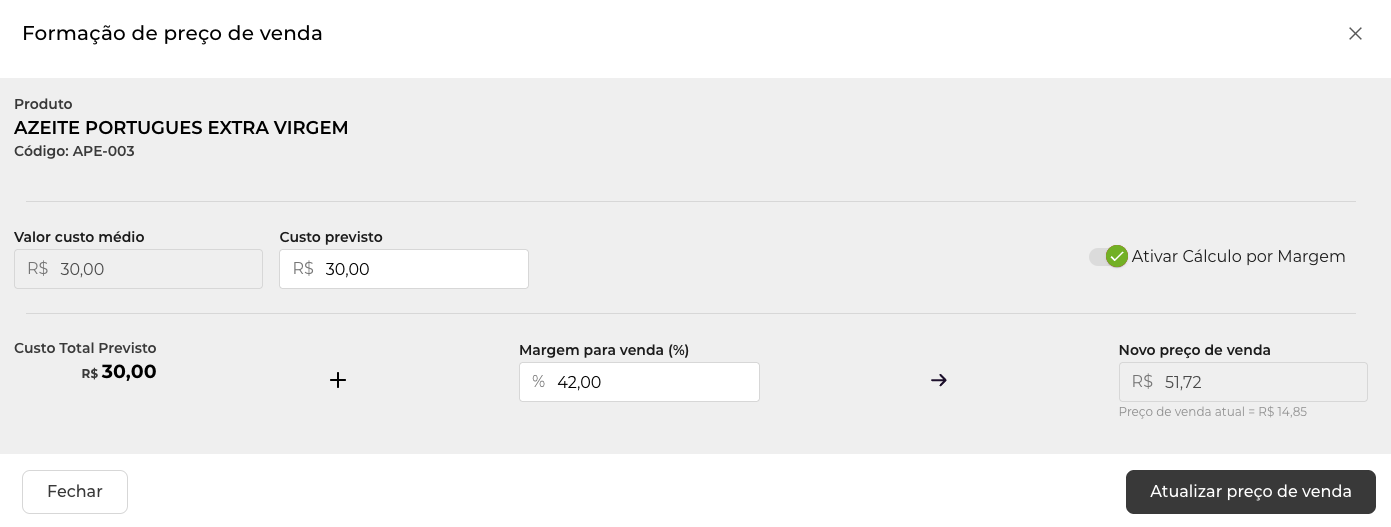Close the price formation dialog with X
1391x527 pixels.
1355,34
